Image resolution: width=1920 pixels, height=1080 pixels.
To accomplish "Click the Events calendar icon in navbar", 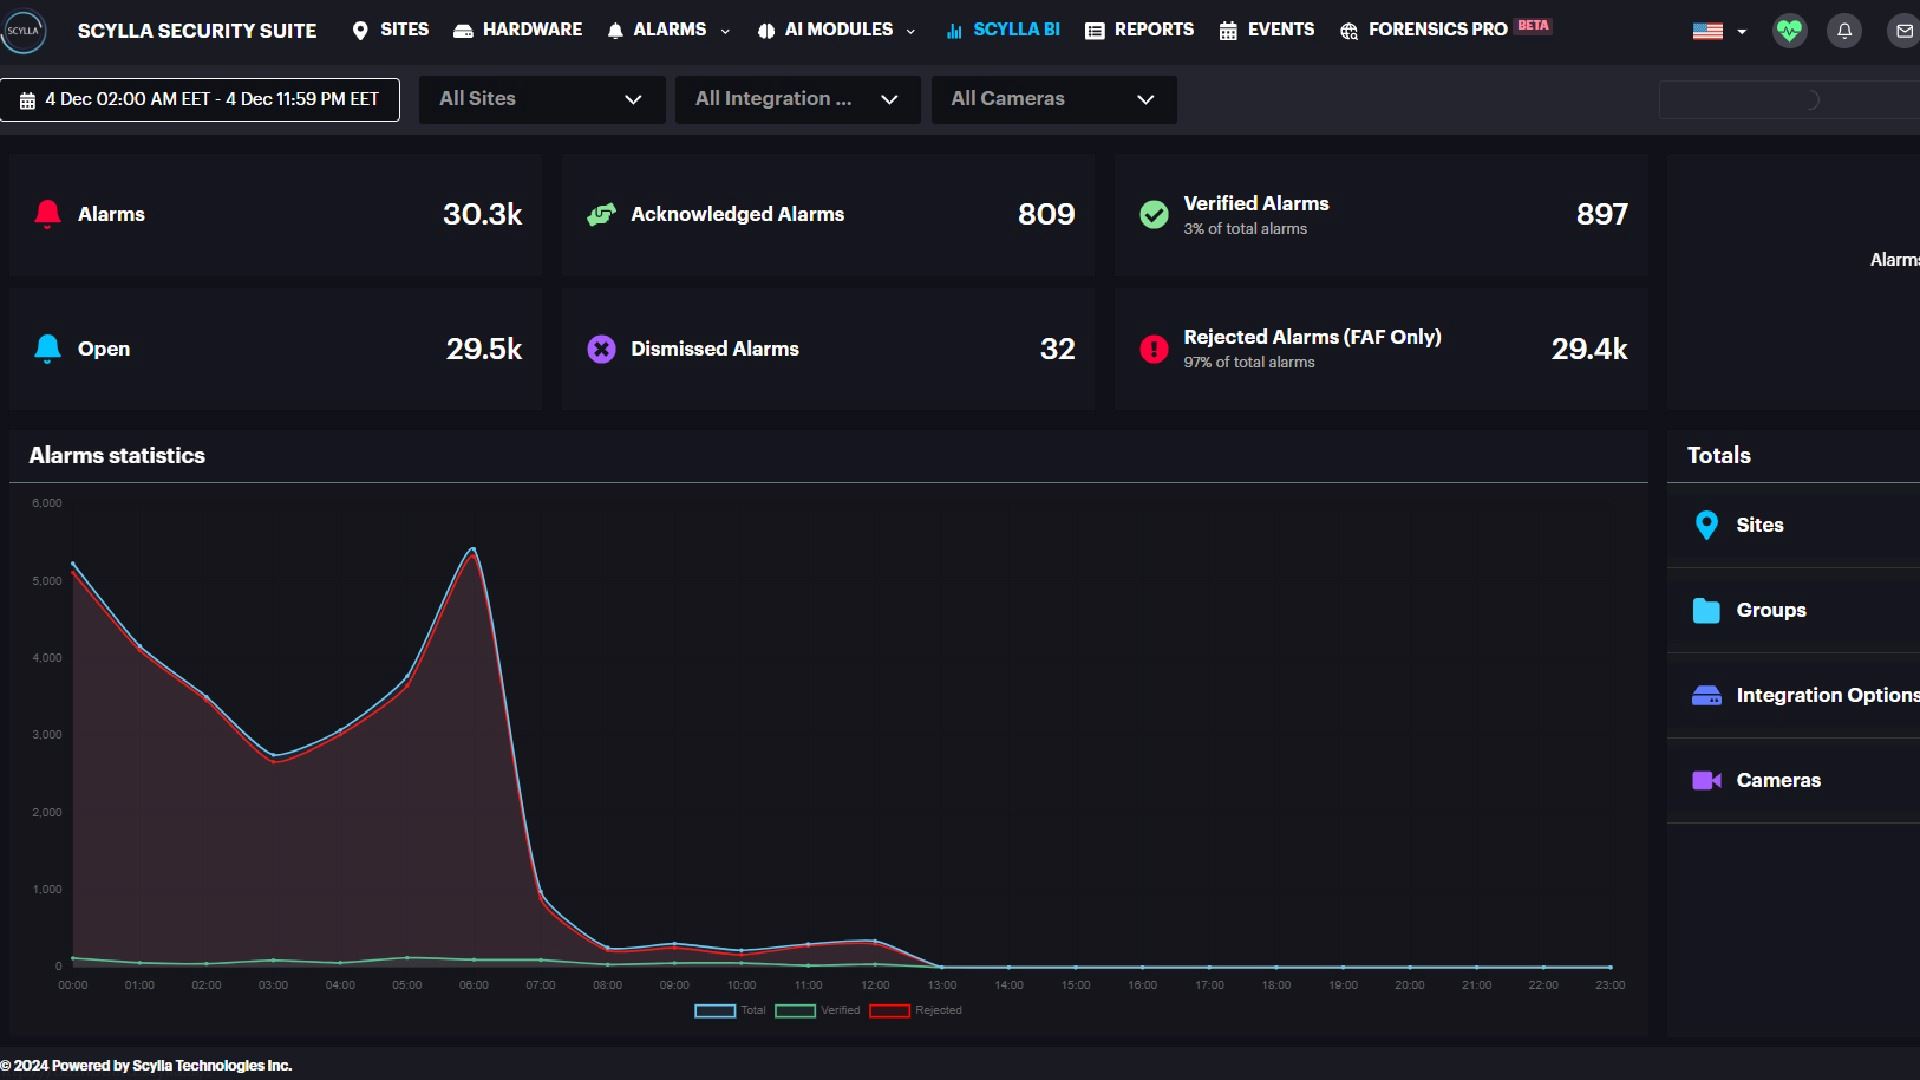I will click(1228, 31).
